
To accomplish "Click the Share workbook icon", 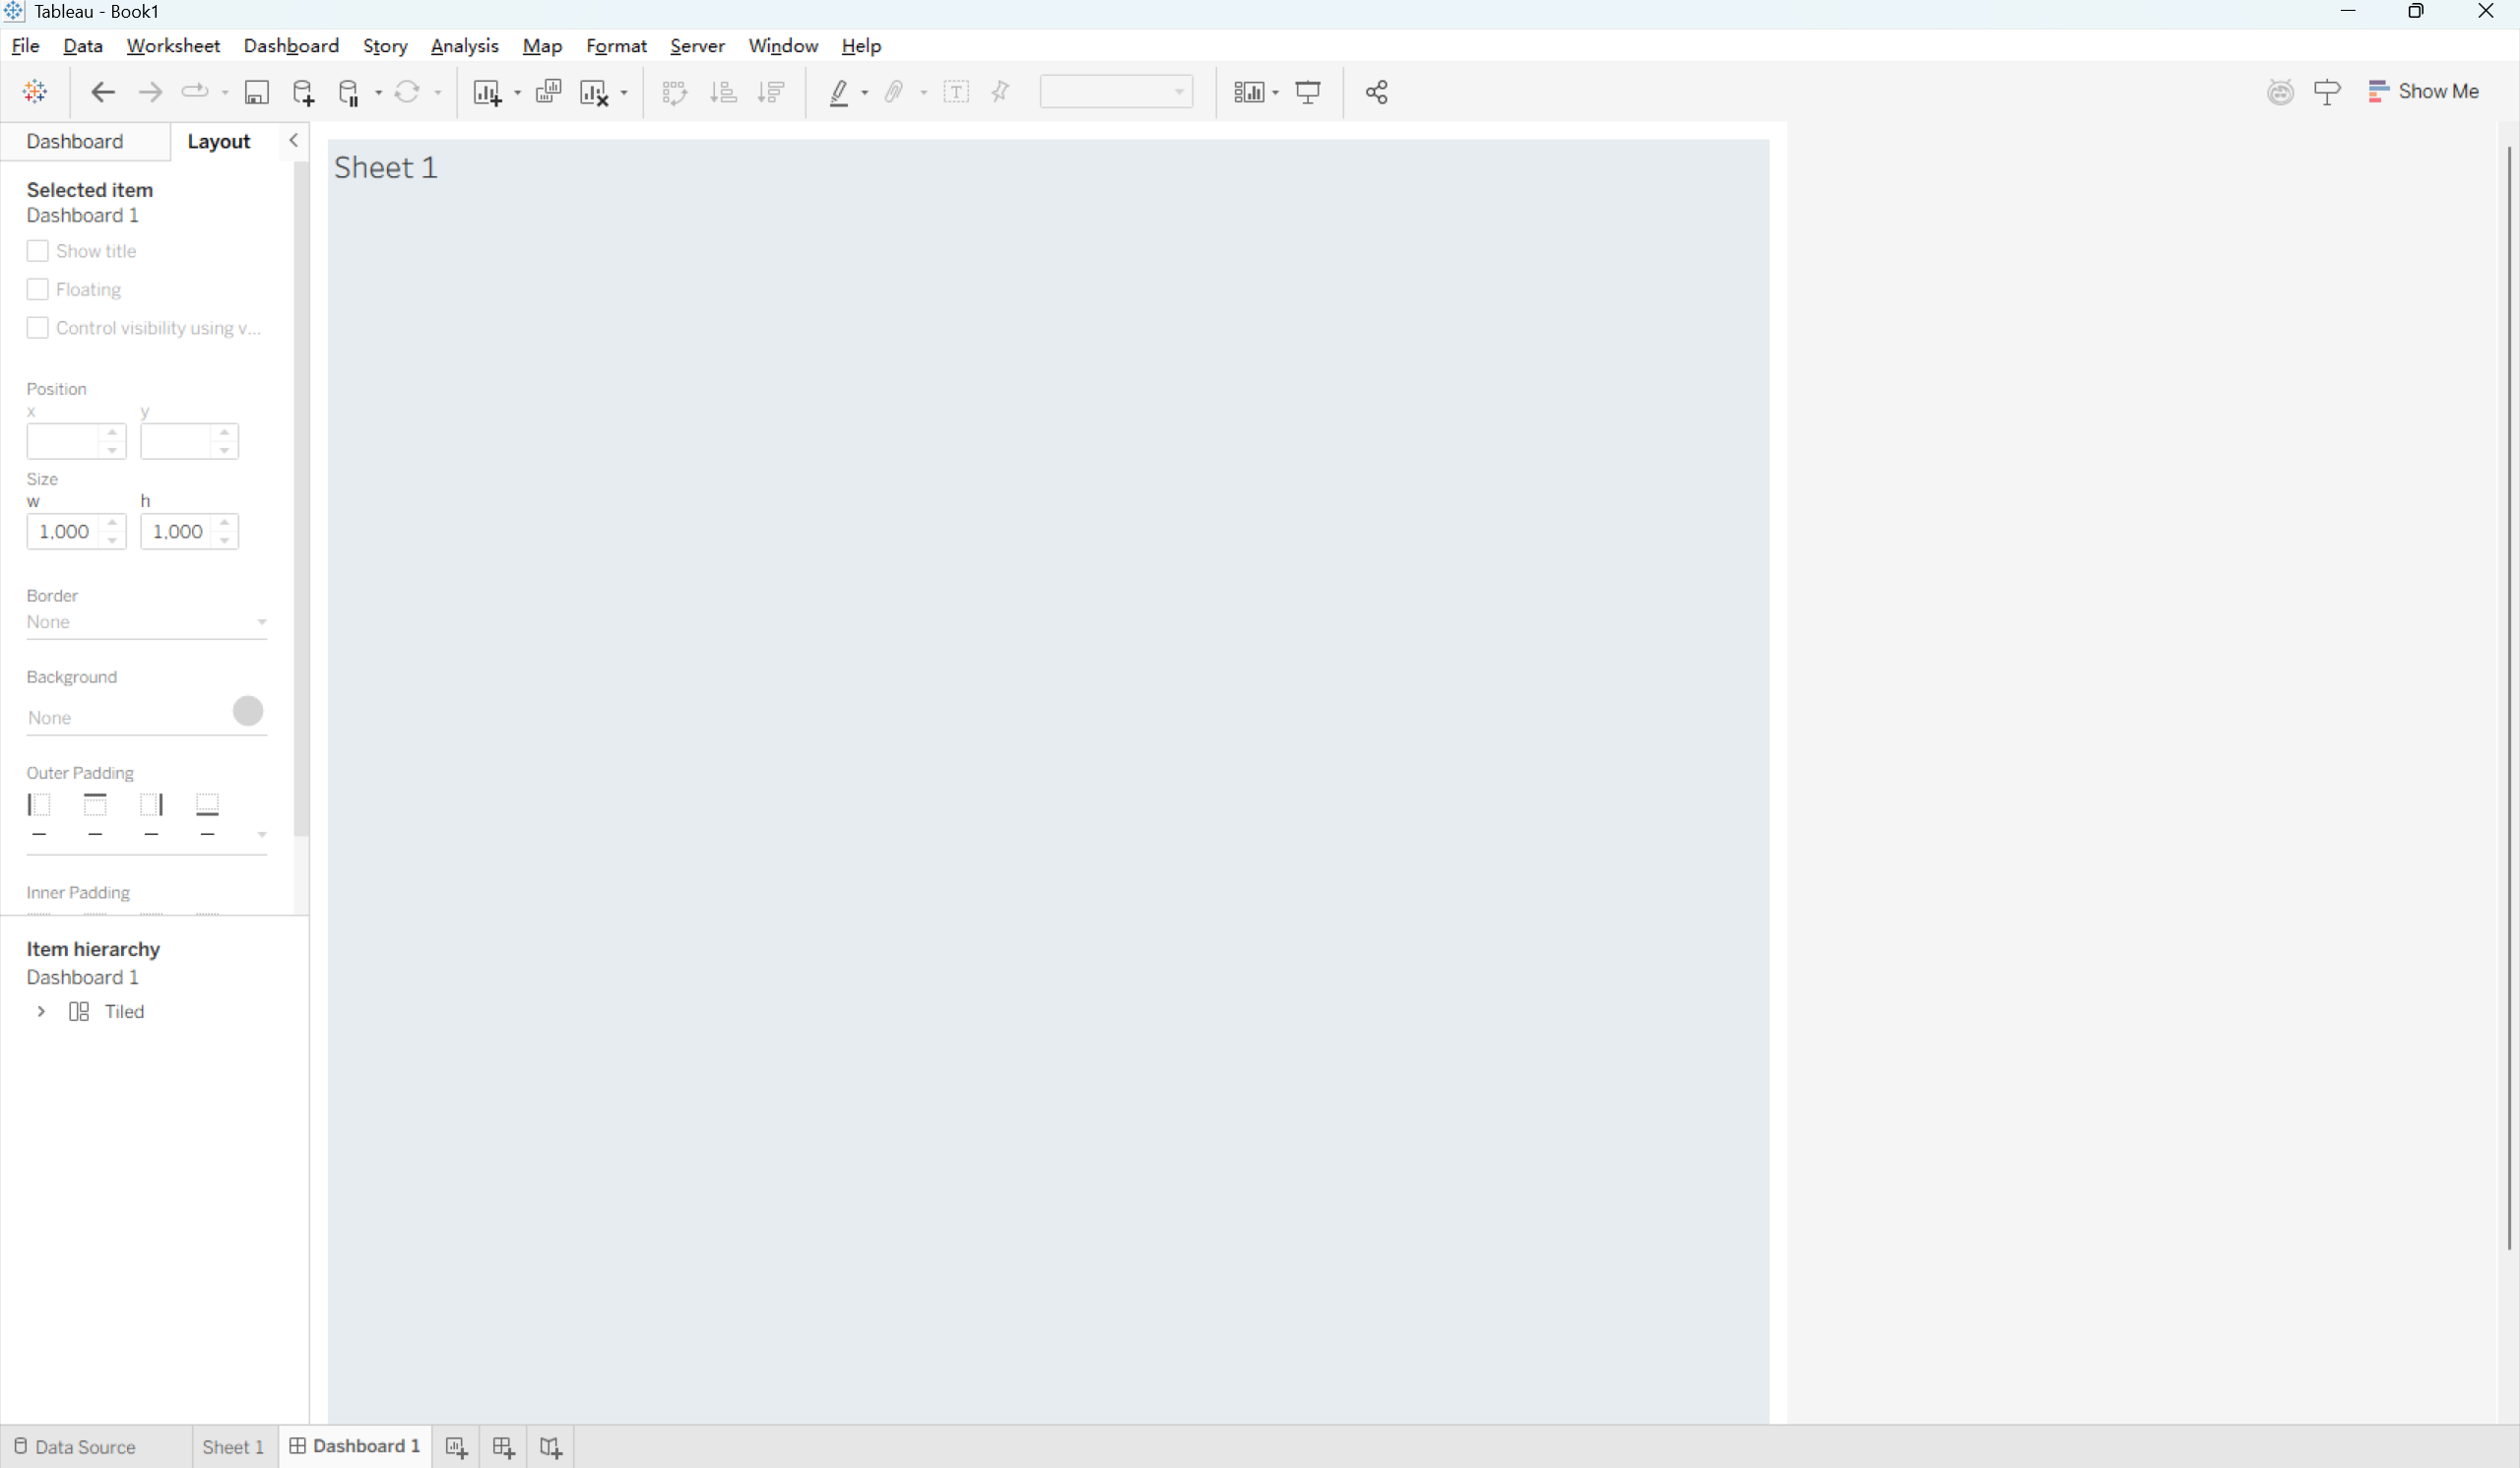I will (x=1376, y=92).
